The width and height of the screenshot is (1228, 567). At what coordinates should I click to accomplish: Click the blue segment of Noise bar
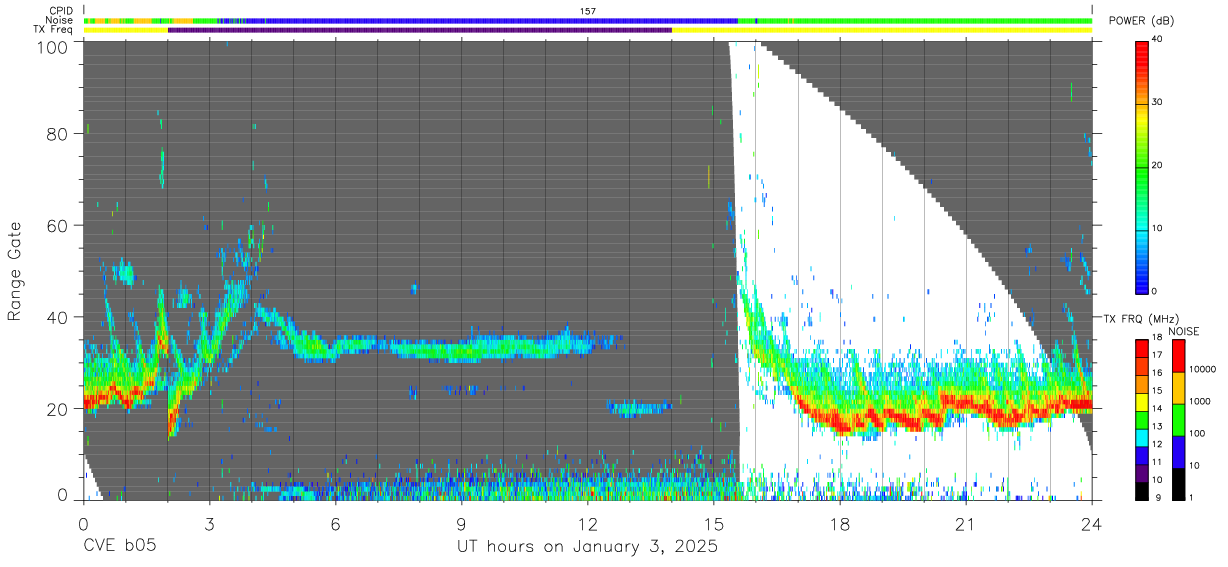[x=490, y=21]
